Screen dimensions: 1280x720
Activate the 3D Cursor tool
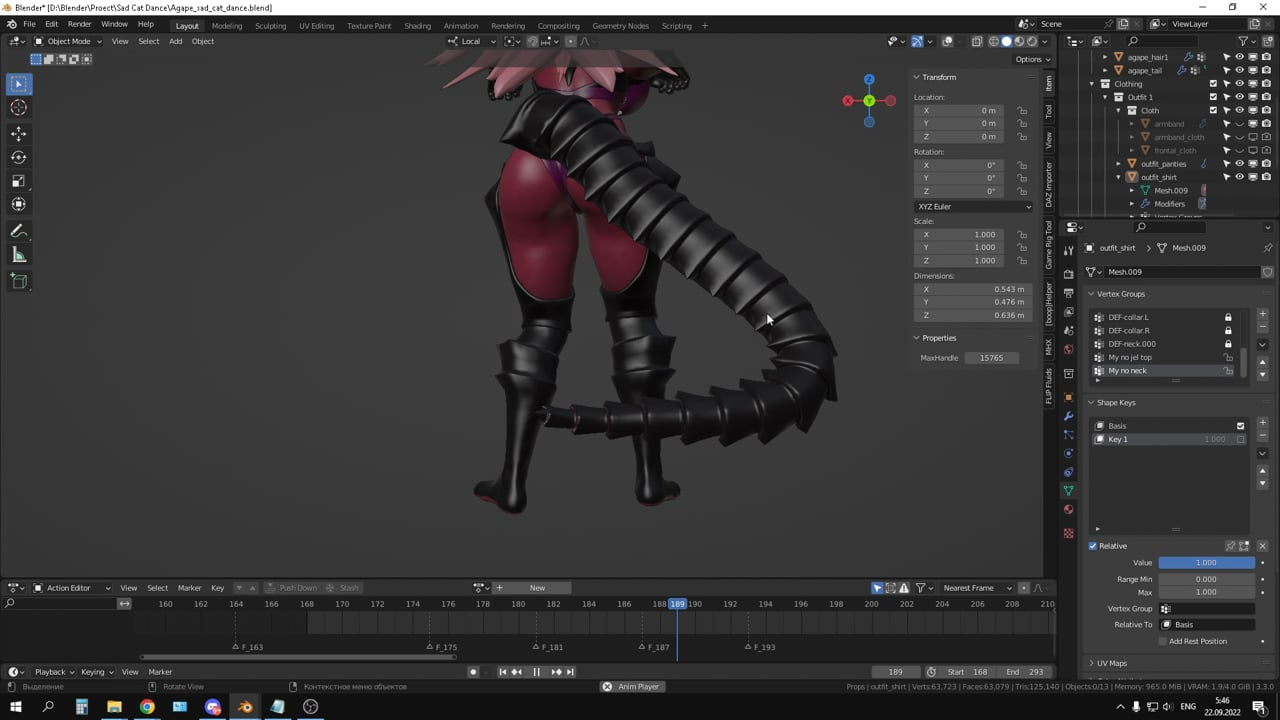[19, 108]
